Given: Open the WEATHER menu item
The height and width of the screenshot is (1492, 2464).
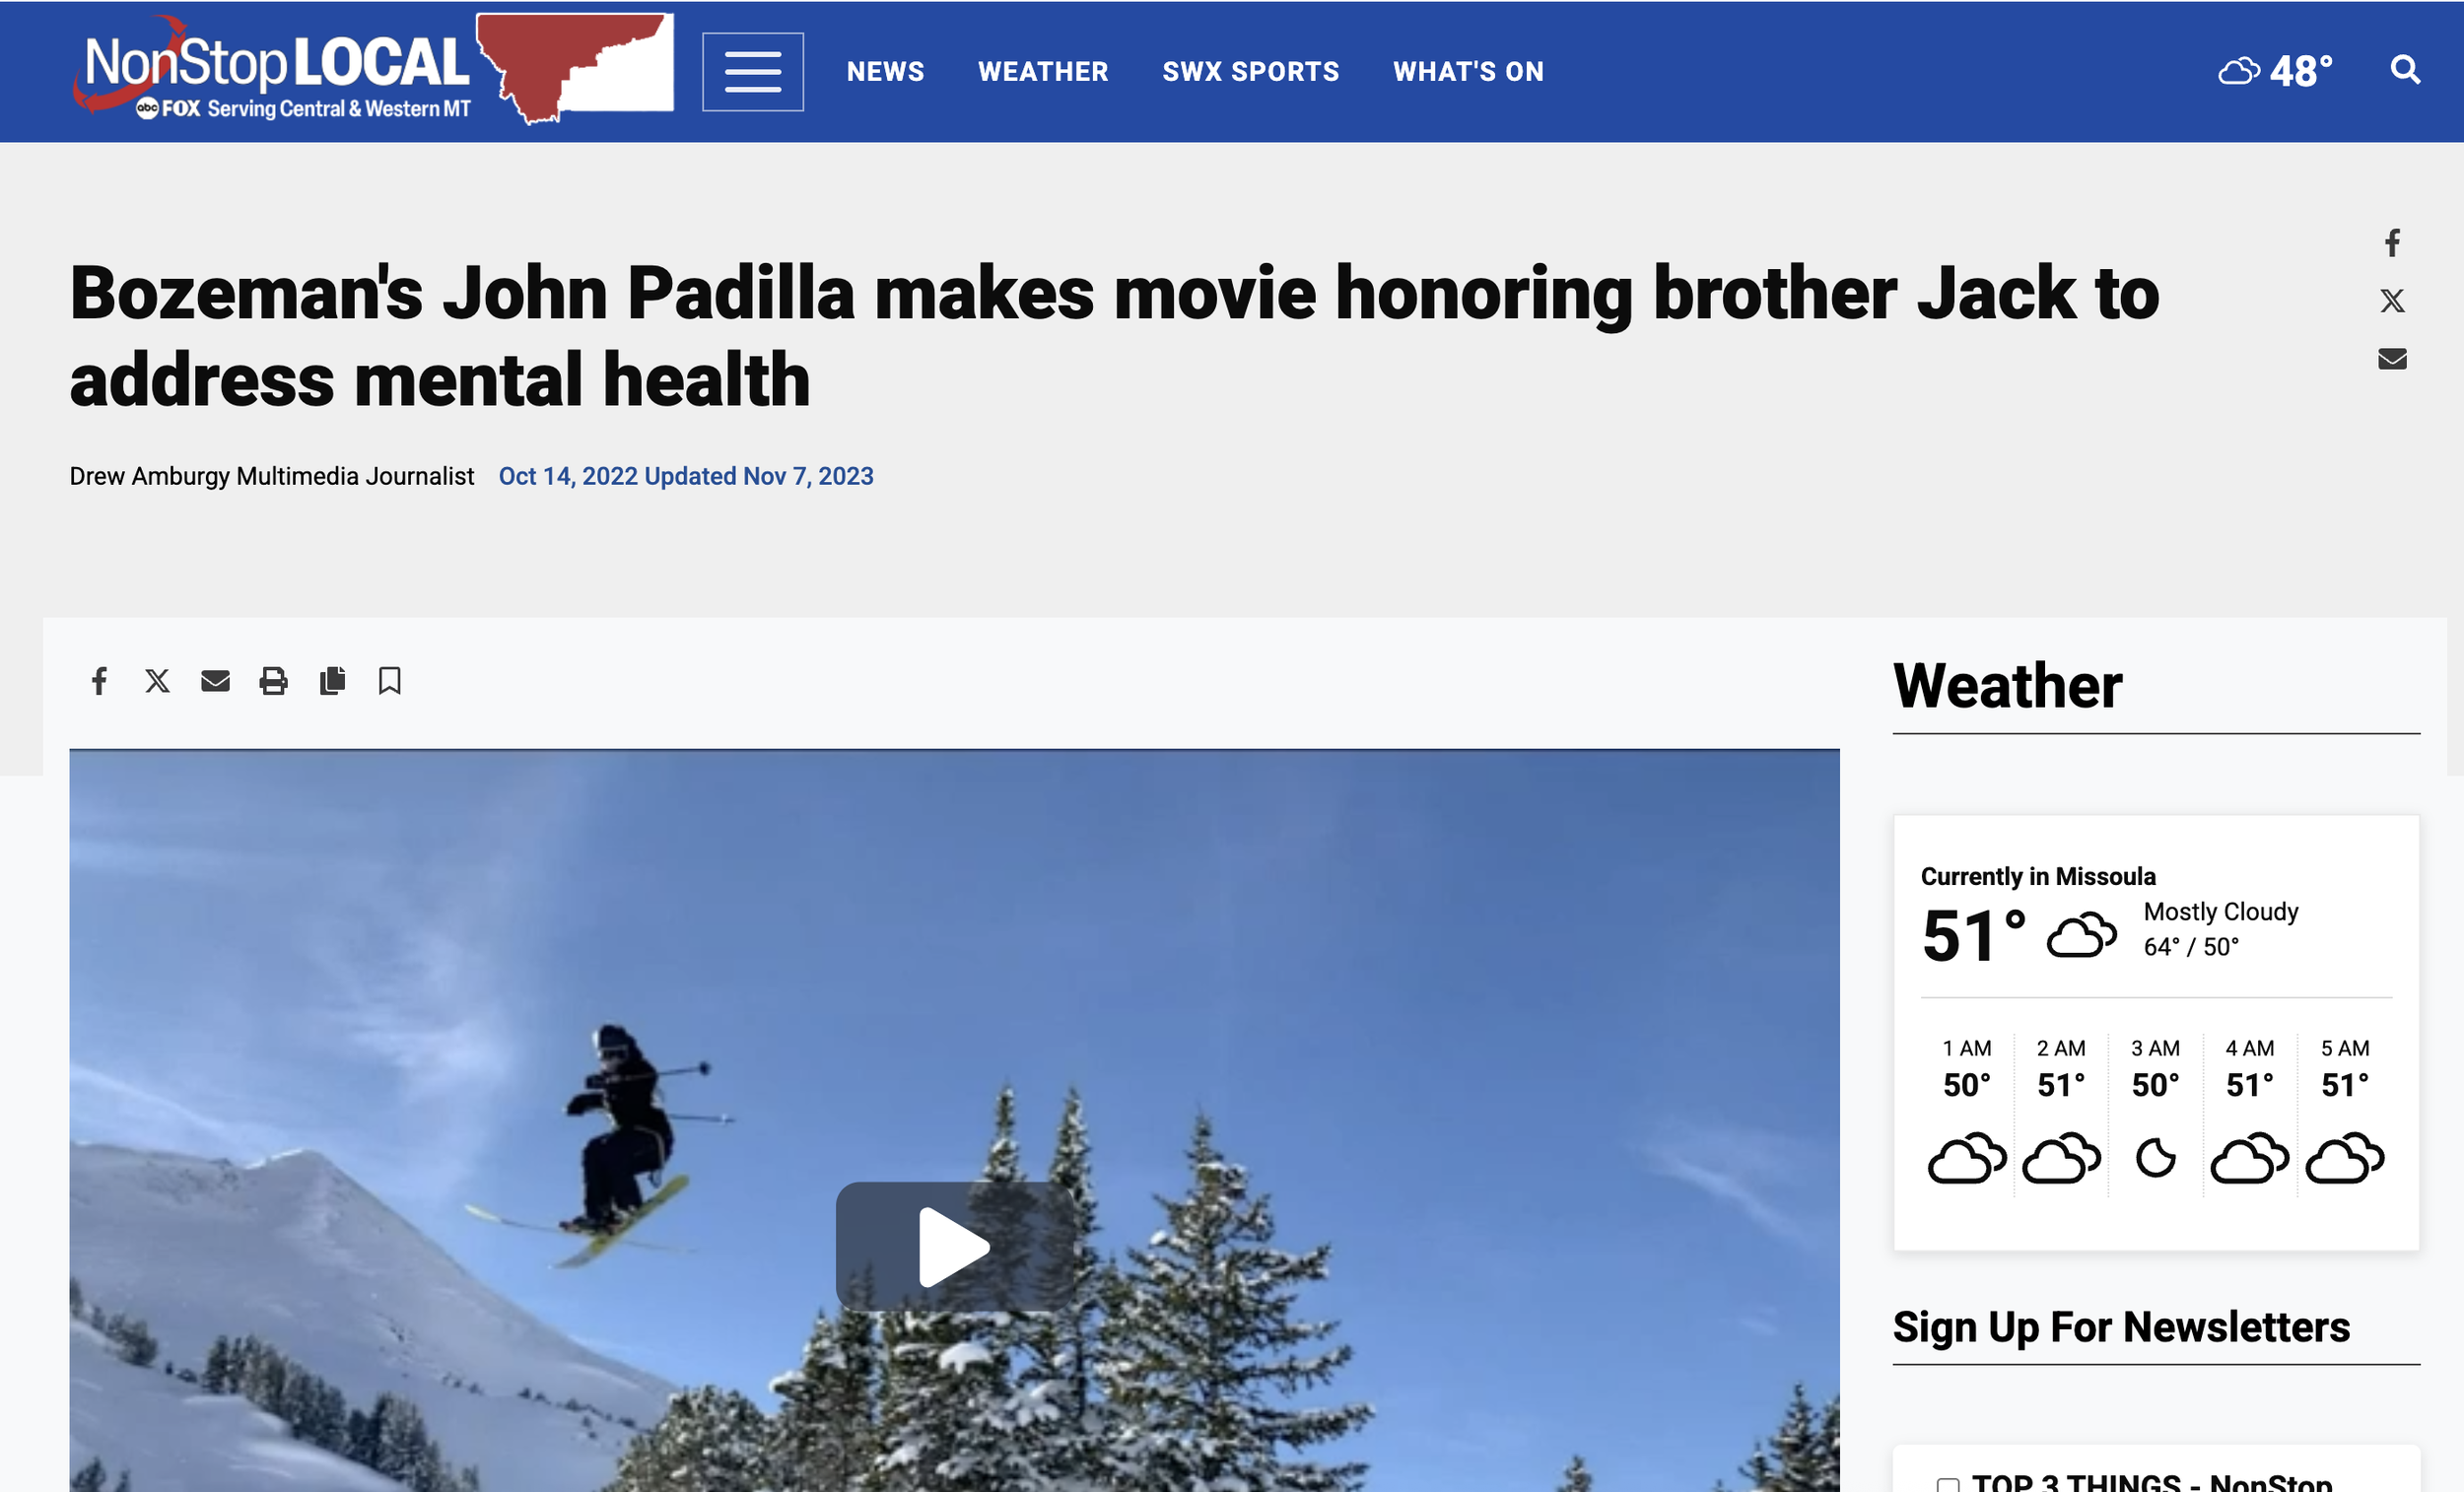Looking at the screenshot, I should pos(1042,72).
